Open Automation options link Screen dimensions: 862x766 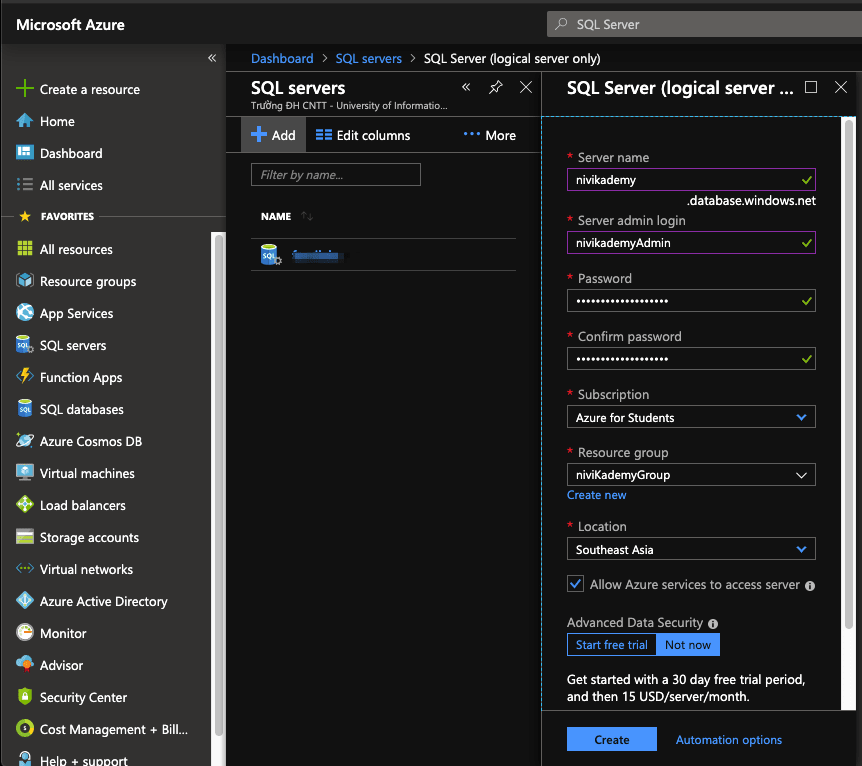click(728, 740)
